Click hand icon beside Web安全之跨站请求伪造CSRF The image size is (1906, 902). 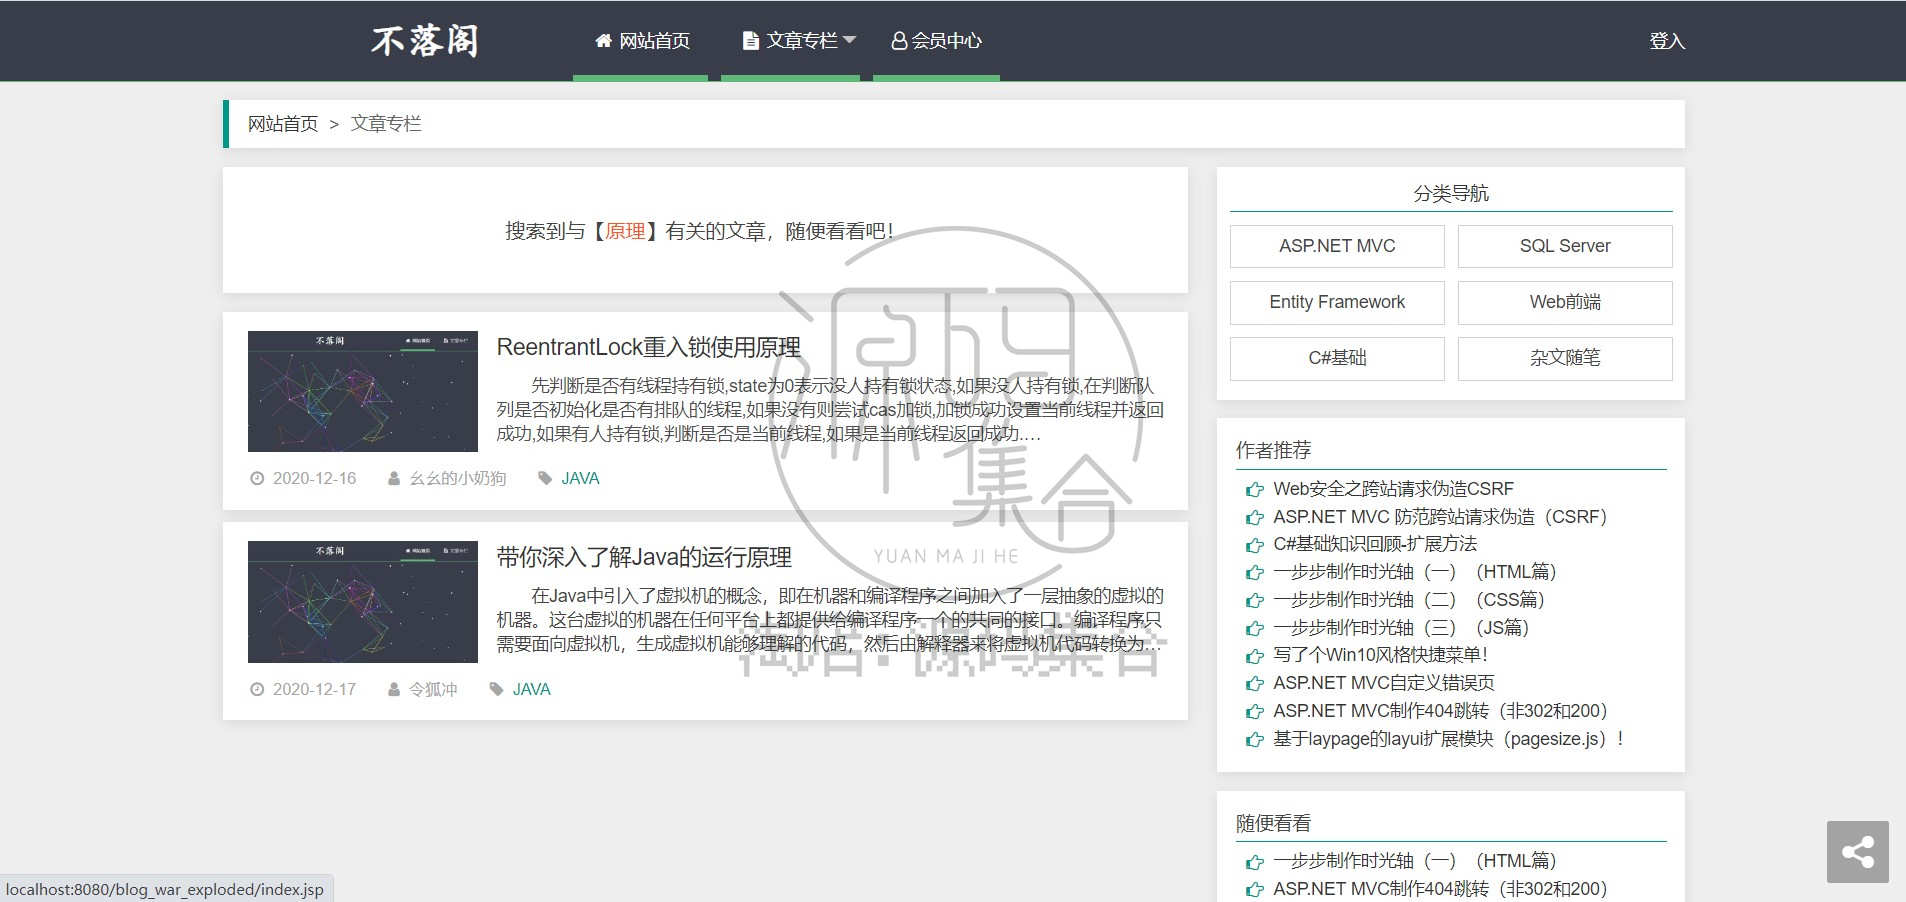pos(1254,490)
